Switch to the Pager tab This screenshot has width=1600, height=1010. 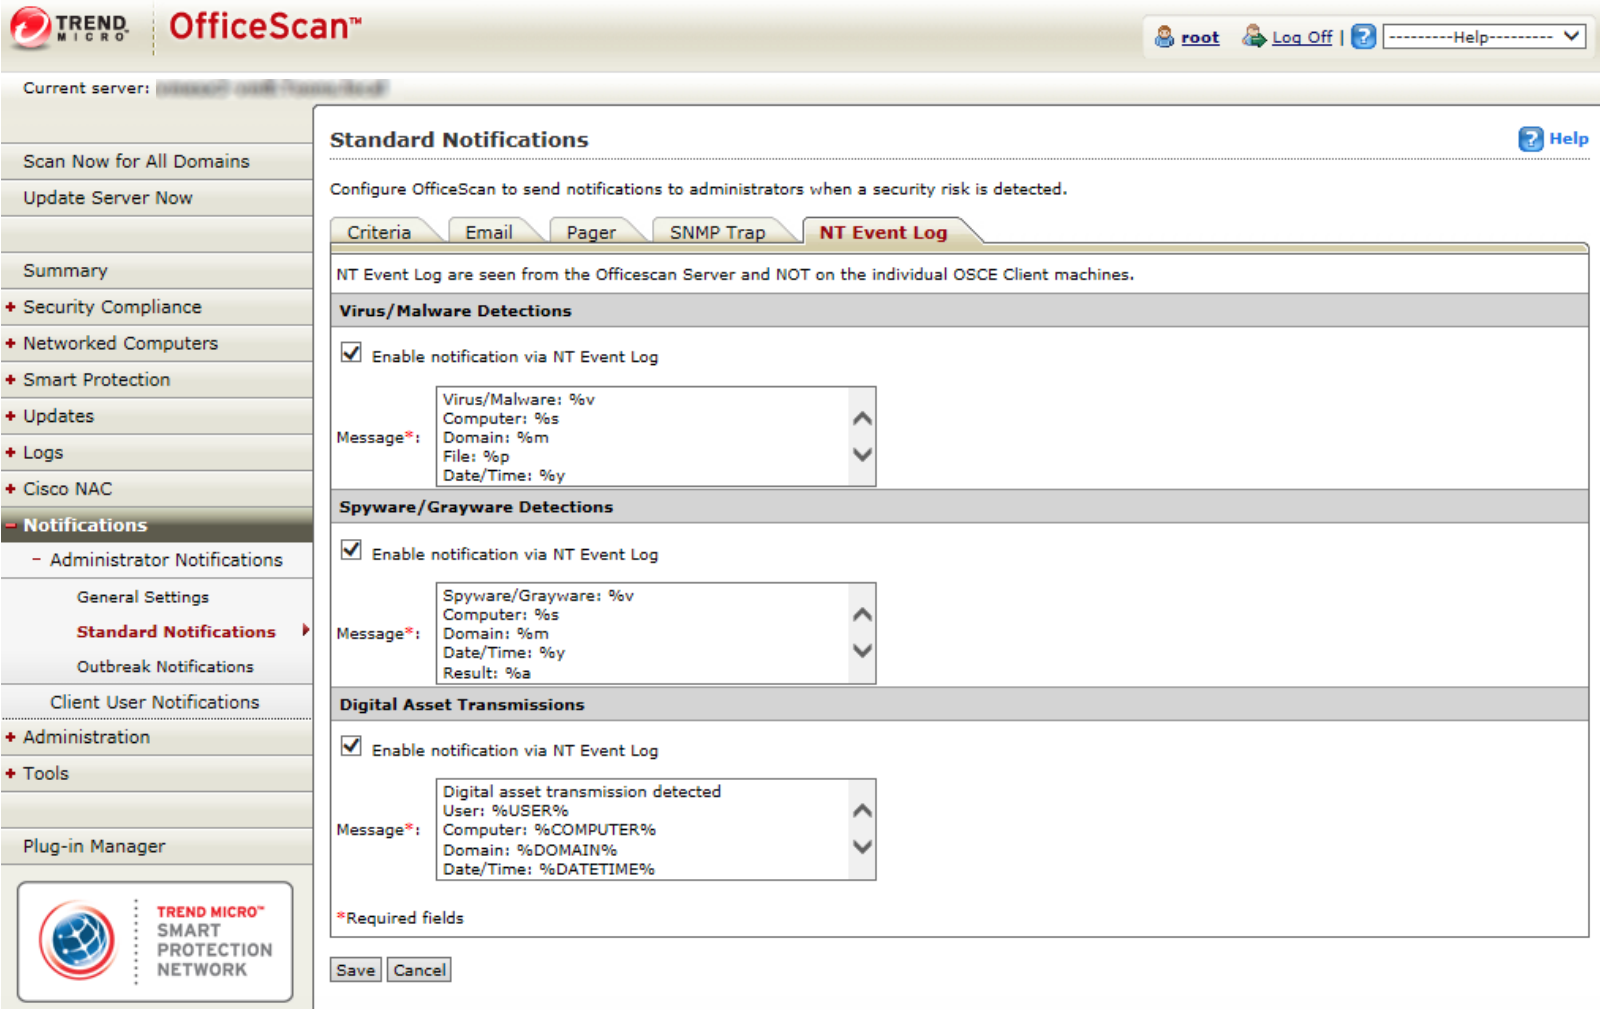pos(591,232)
